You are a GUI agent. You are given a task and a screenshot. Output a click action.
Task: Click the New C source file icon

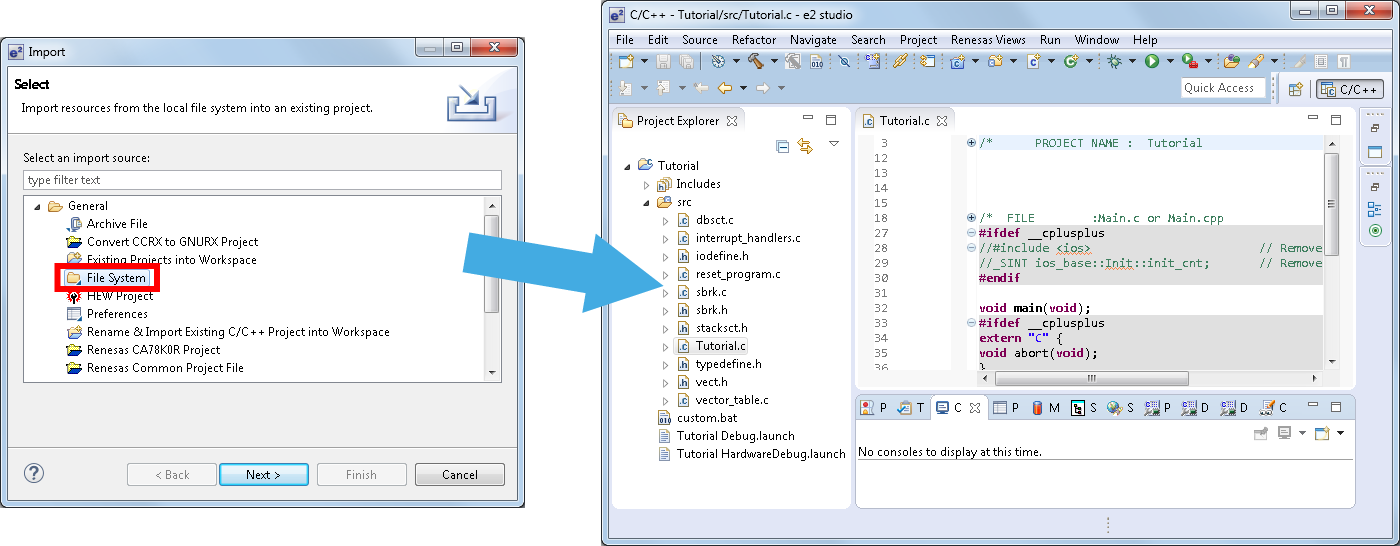pyautogui.click(x=1033, y=61)
